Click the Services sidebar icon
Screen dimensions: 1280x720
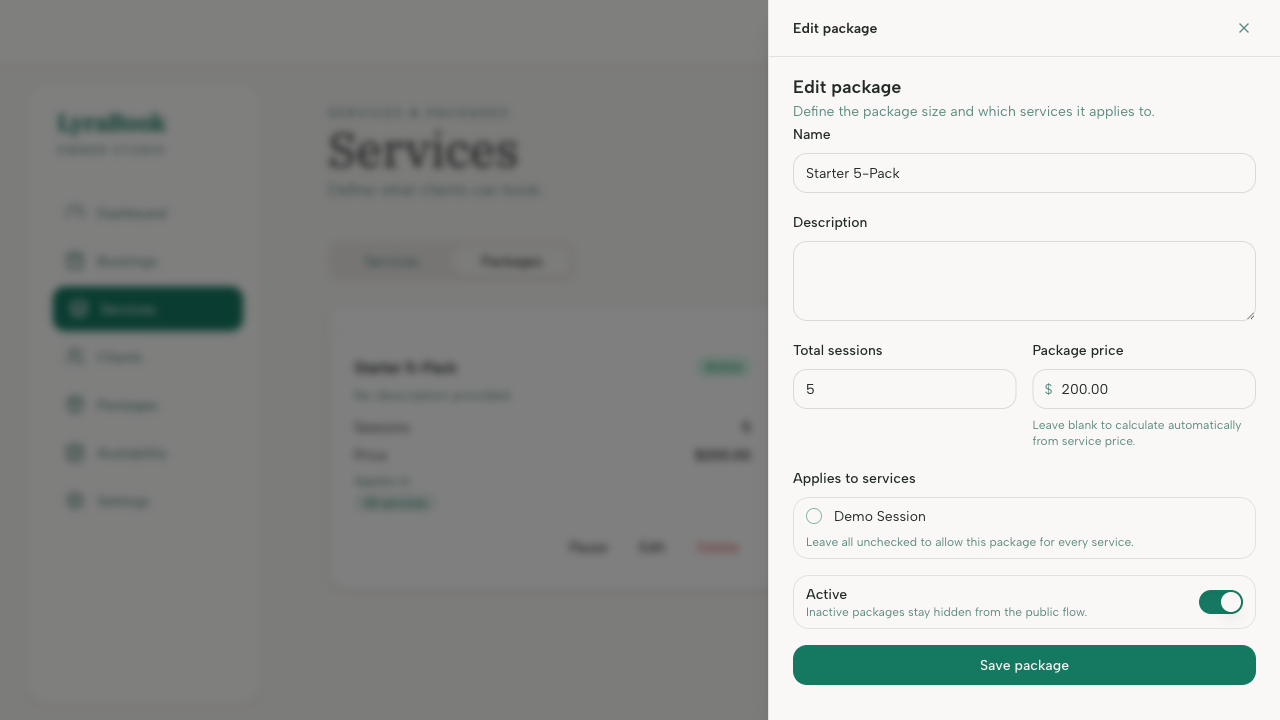[78, 309]
